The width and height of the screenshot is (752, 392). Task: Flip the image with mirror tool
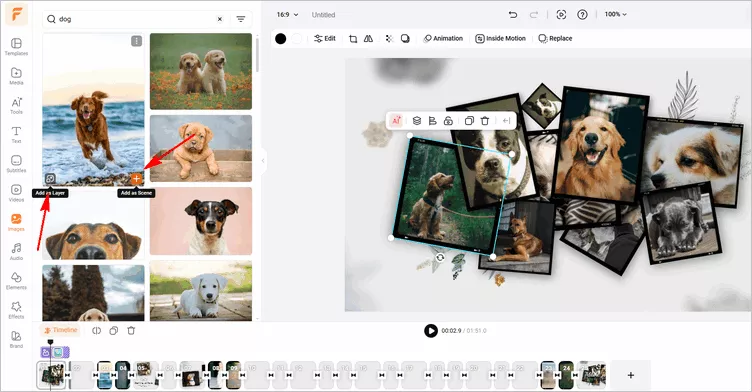pos(368,39)
